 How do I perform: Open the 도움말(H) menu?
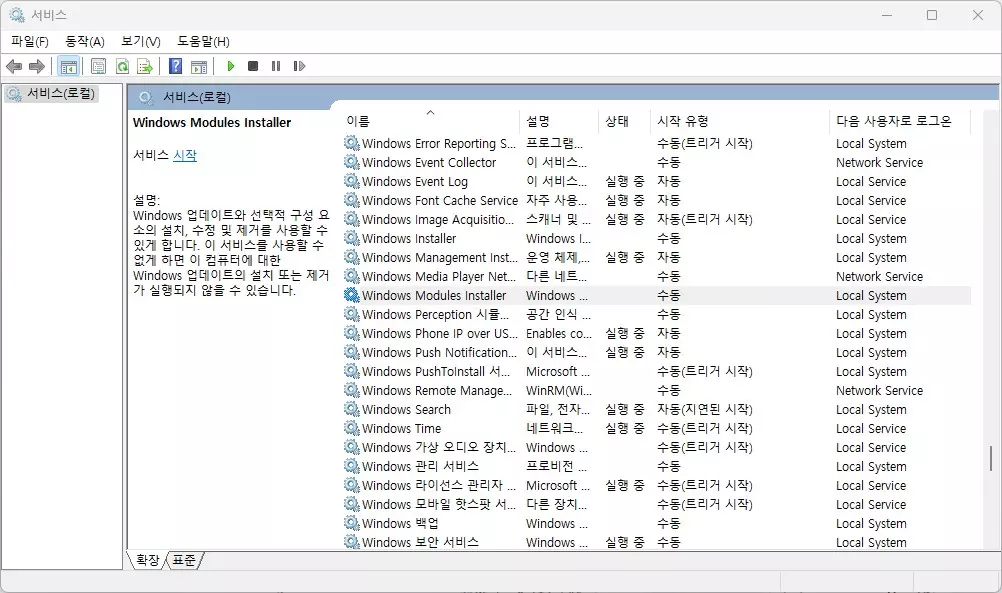[x=203, y=42]
